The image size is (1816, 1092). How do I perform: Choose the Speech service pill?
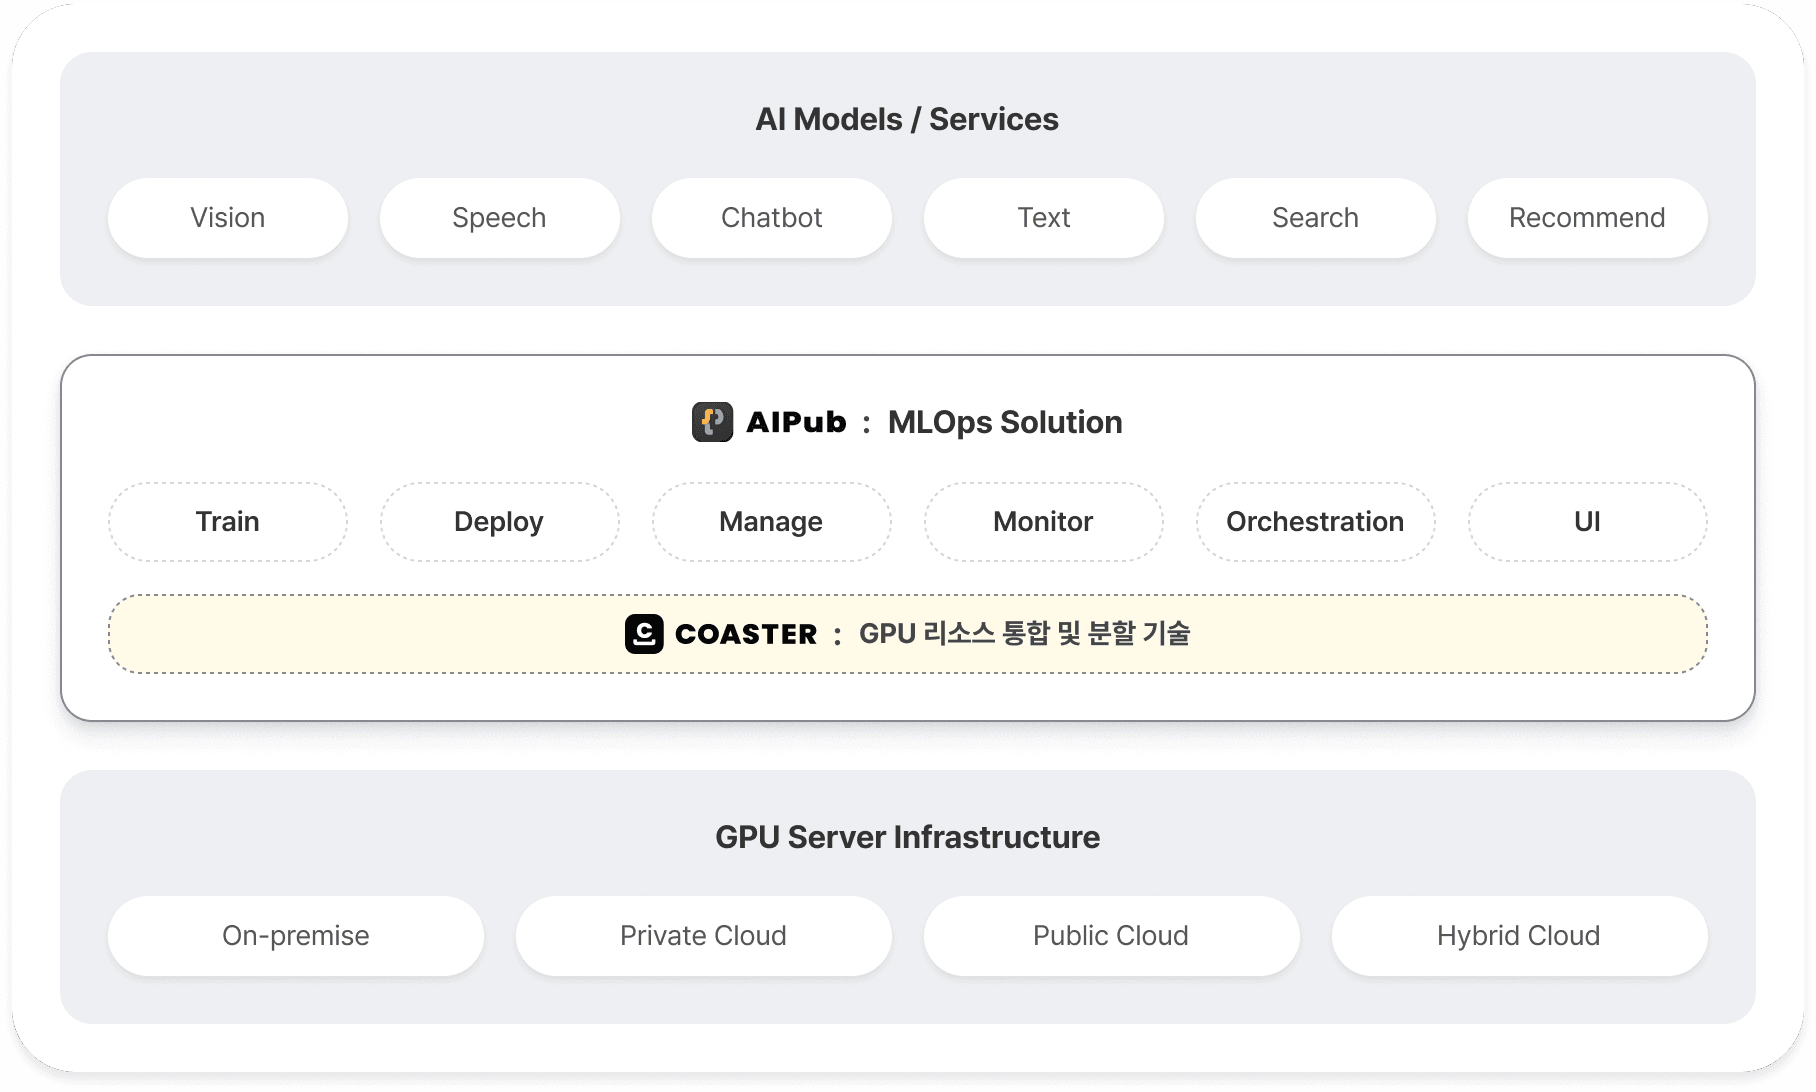tap(499, 218)
